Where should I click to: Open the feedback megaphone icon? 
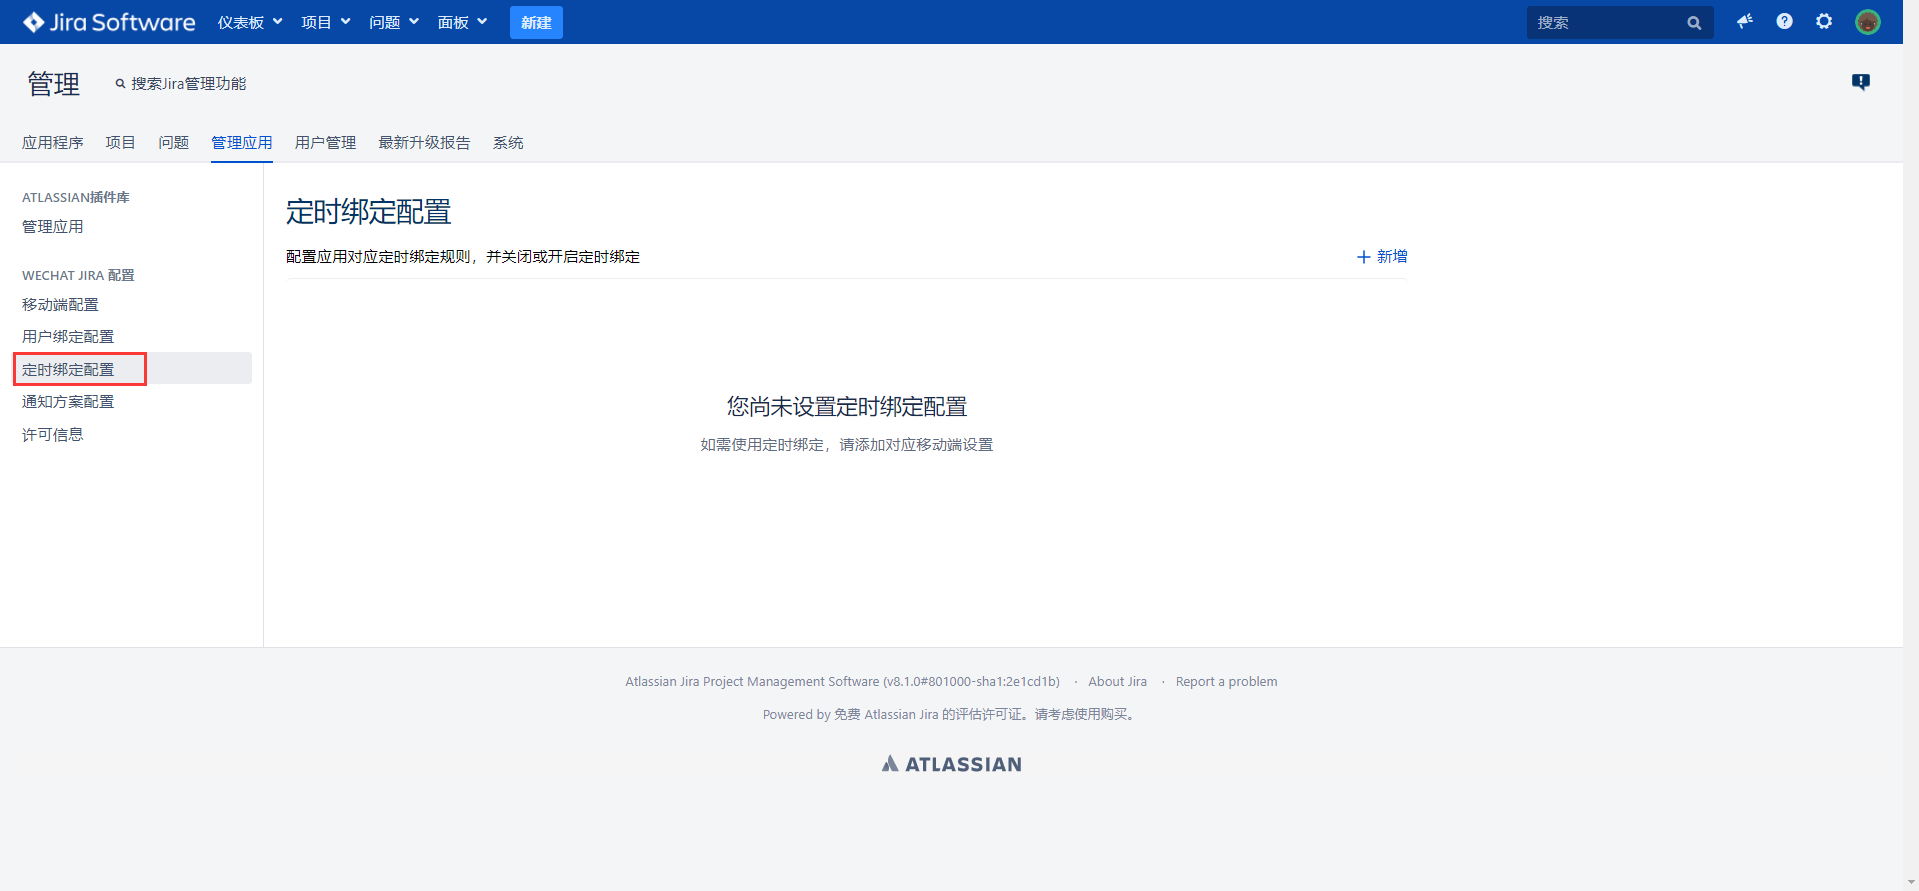tap(1744, 22)
